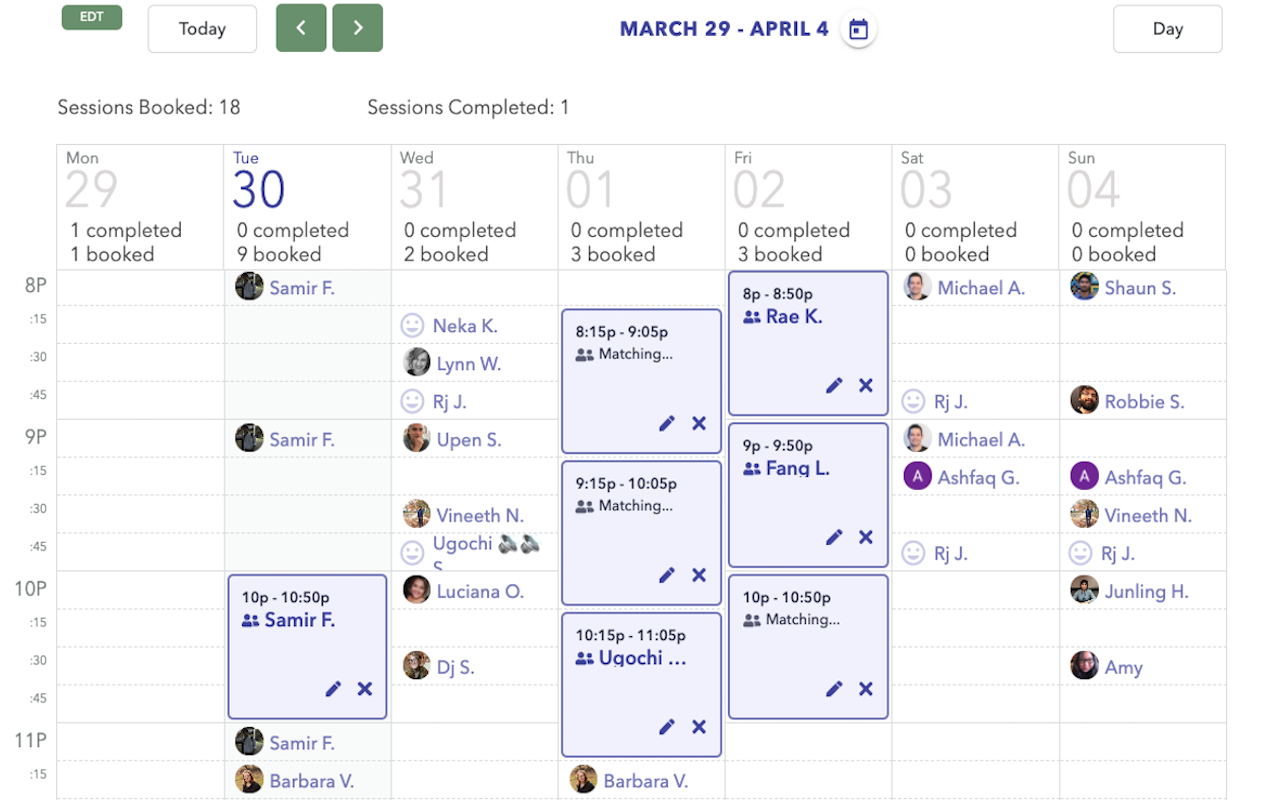Edit the Rae K. 8p session
Viewport: 1280px width, 800px height.
(834, 386)
